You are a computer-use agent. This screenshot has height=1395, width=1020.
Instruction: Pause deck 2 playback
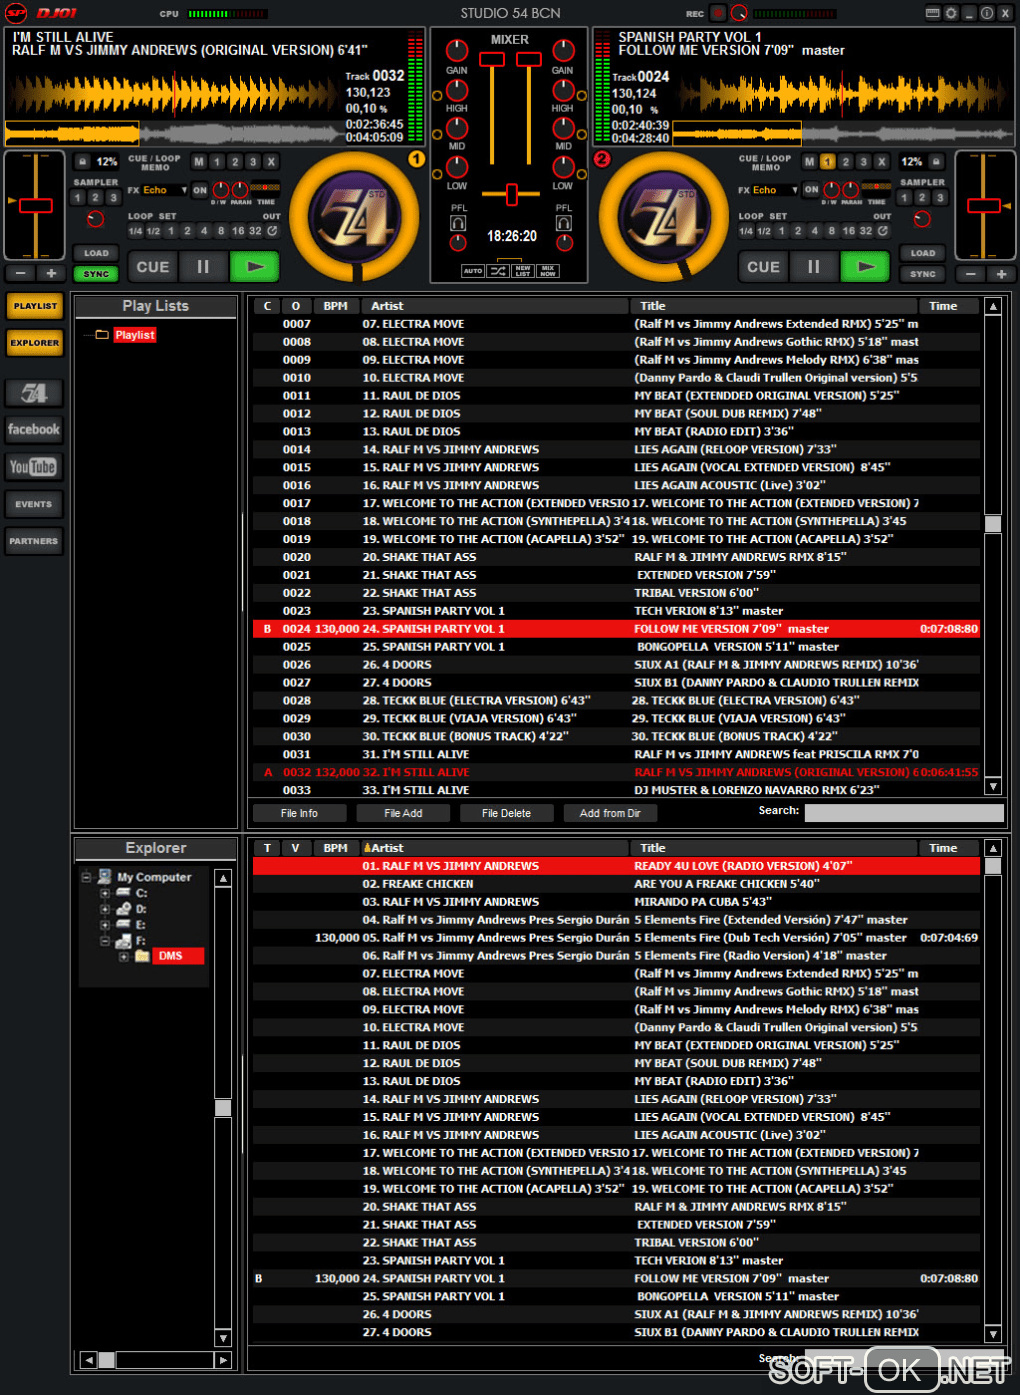point(813,267)
